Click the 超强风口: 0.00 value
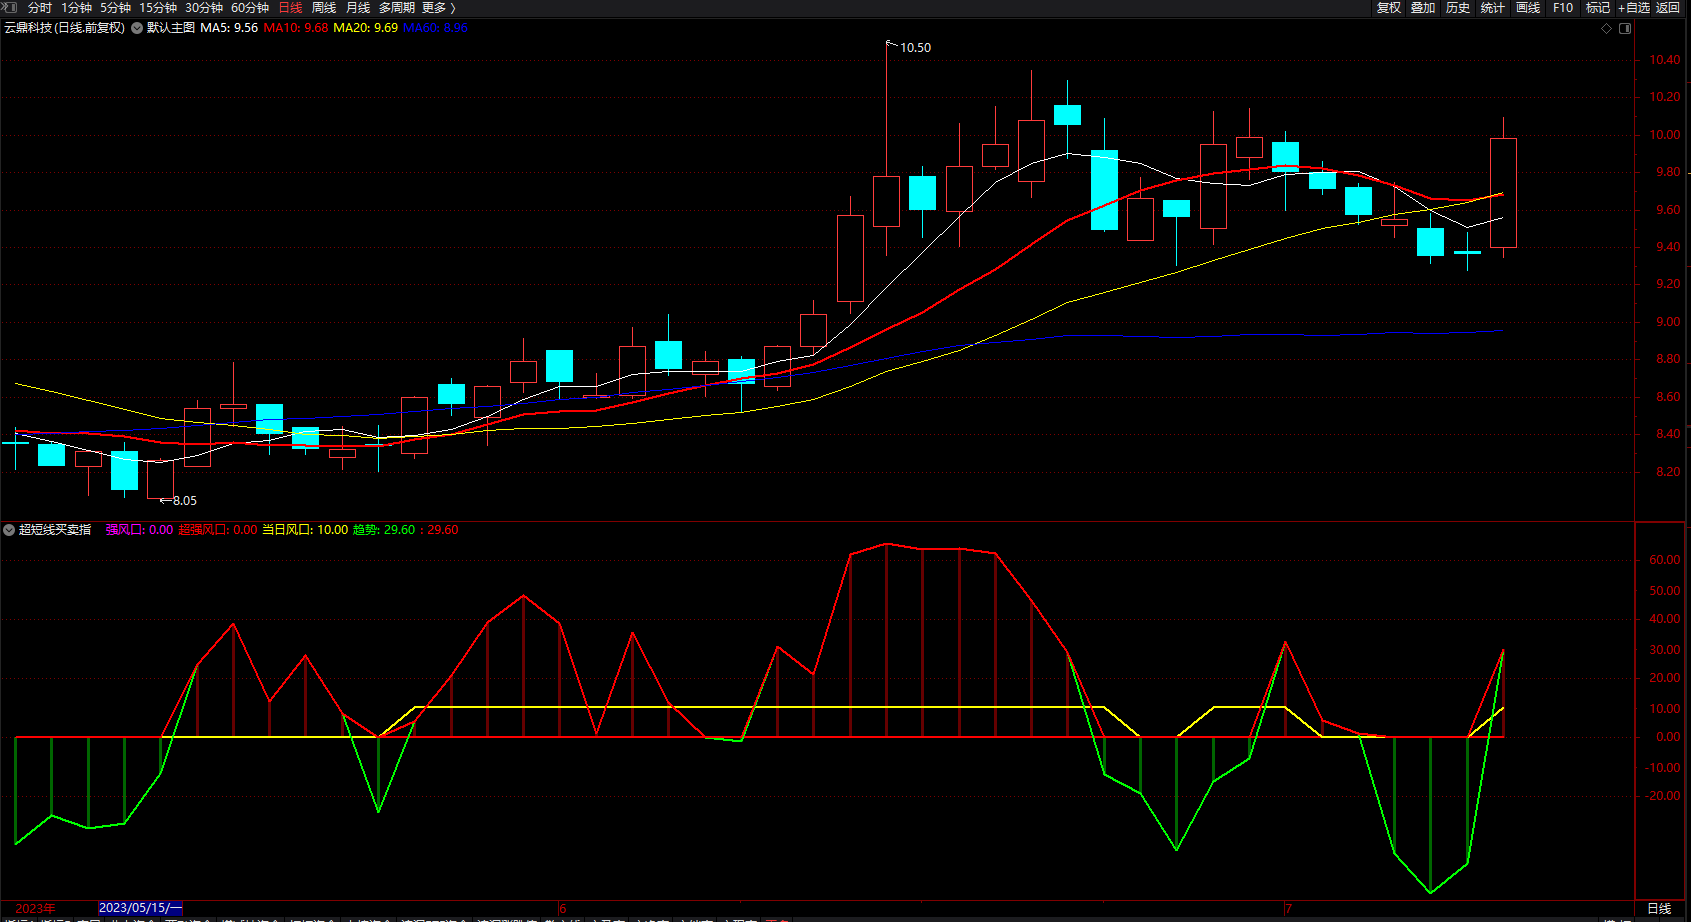Viewport: 1691px width, 922px height. [x=218, y=530]
